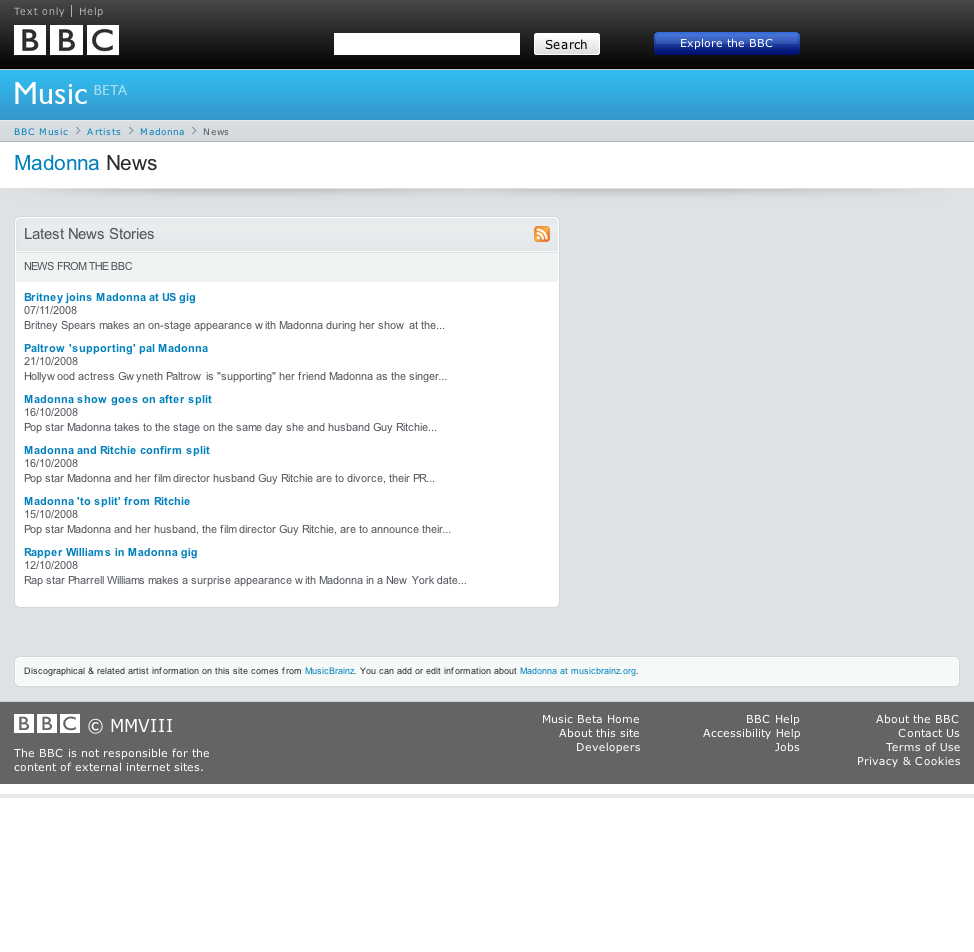974x952 pixels.
Task: Open story 'Madonna and Ritchie confirm split'
Action: 117,450
